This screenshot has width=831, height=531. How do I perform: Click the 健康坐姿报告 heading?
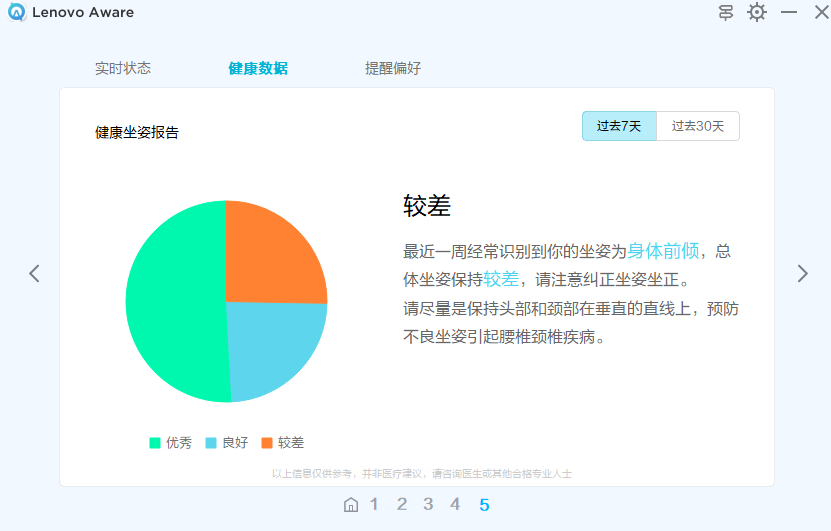click(137, 132)
